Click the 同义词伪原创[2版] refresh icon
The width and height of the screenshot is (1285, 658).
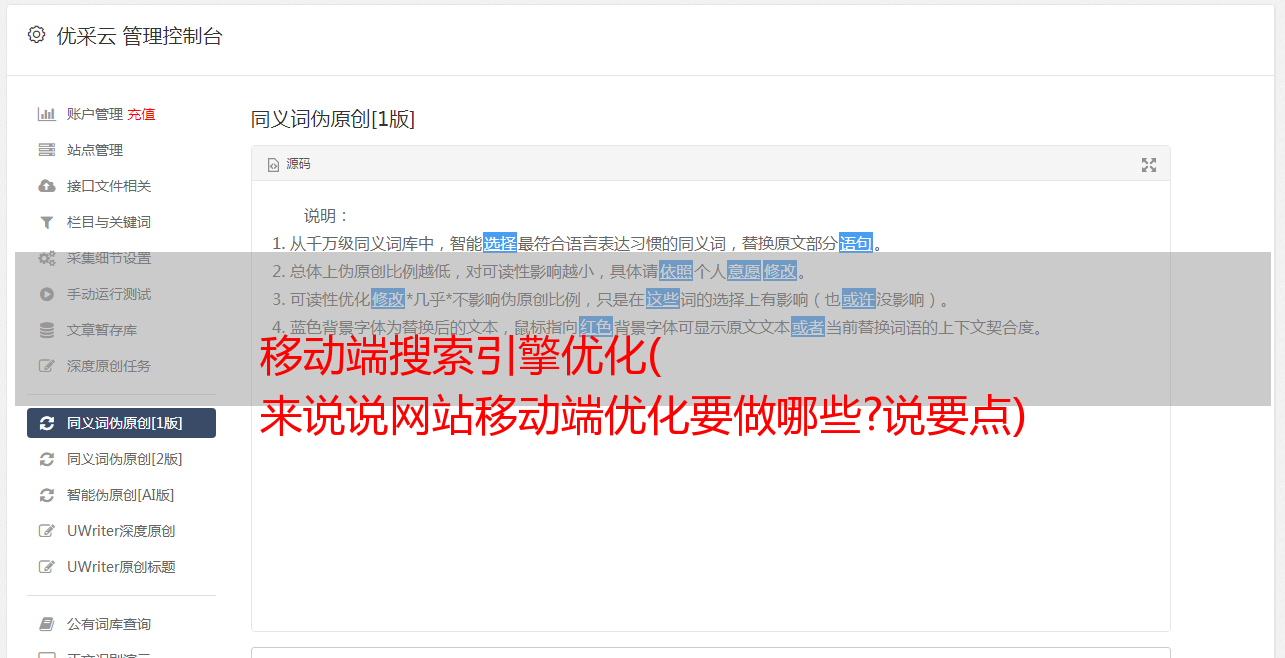pos(46,459)
